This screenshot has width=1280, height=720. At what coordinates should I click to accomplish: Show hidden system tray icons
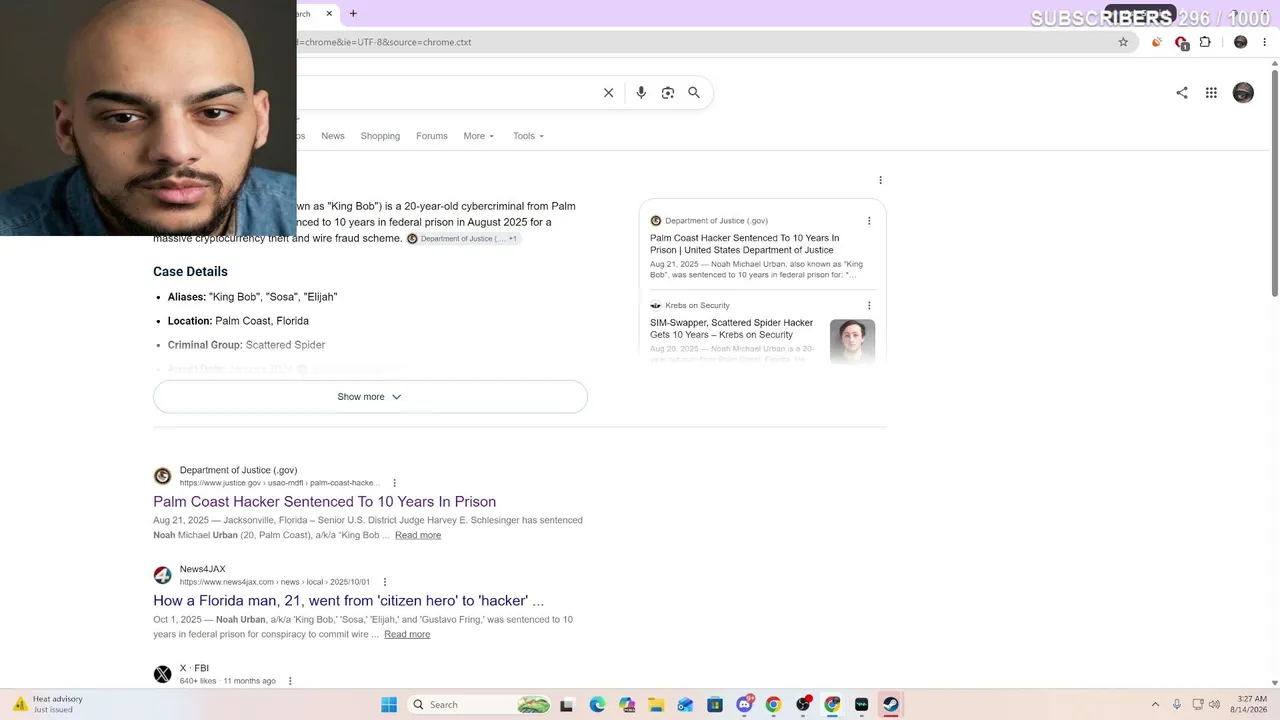coord(1155,705)
